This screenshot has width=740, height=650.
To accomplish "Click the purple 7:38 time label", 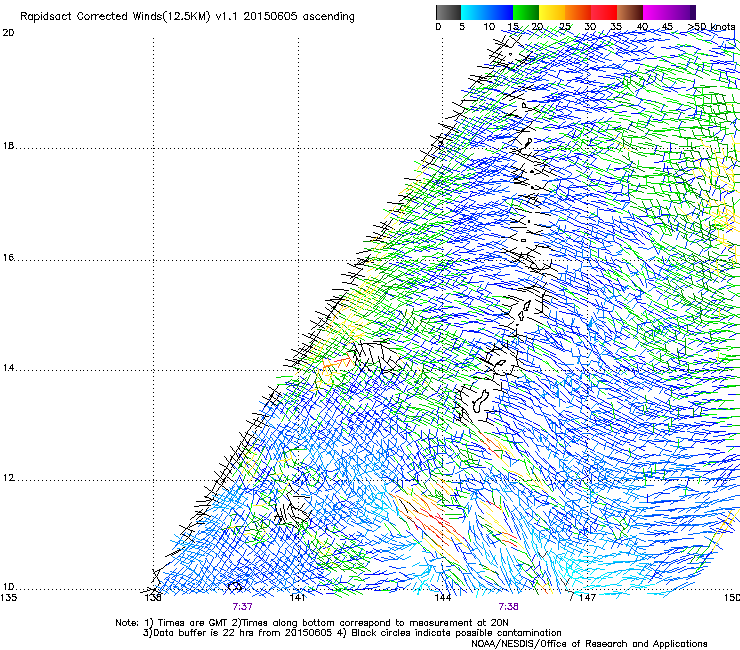I will 508,607.
